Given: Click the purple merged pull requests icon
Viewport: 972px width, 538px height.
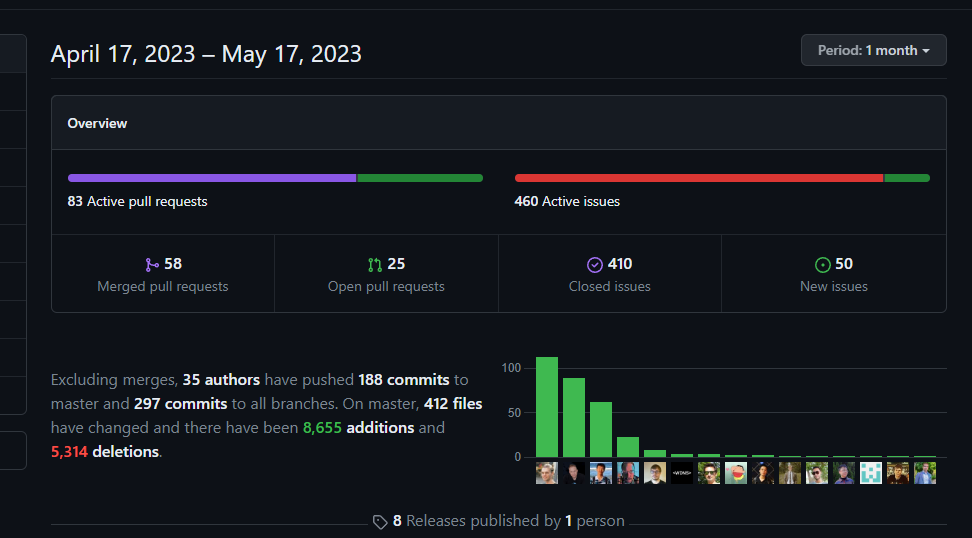Looking at the screenshot, I should click(x=152, y=265).
